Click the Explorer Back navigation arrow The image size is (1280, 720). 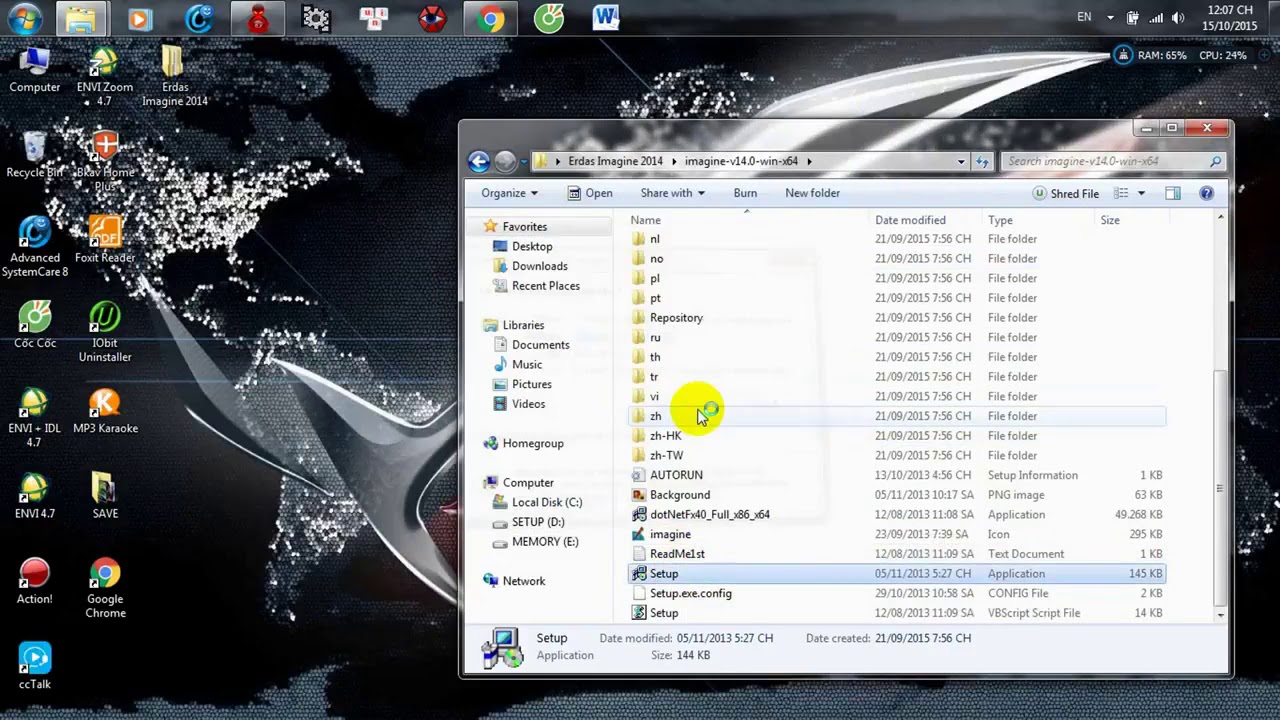coord(479,161)
